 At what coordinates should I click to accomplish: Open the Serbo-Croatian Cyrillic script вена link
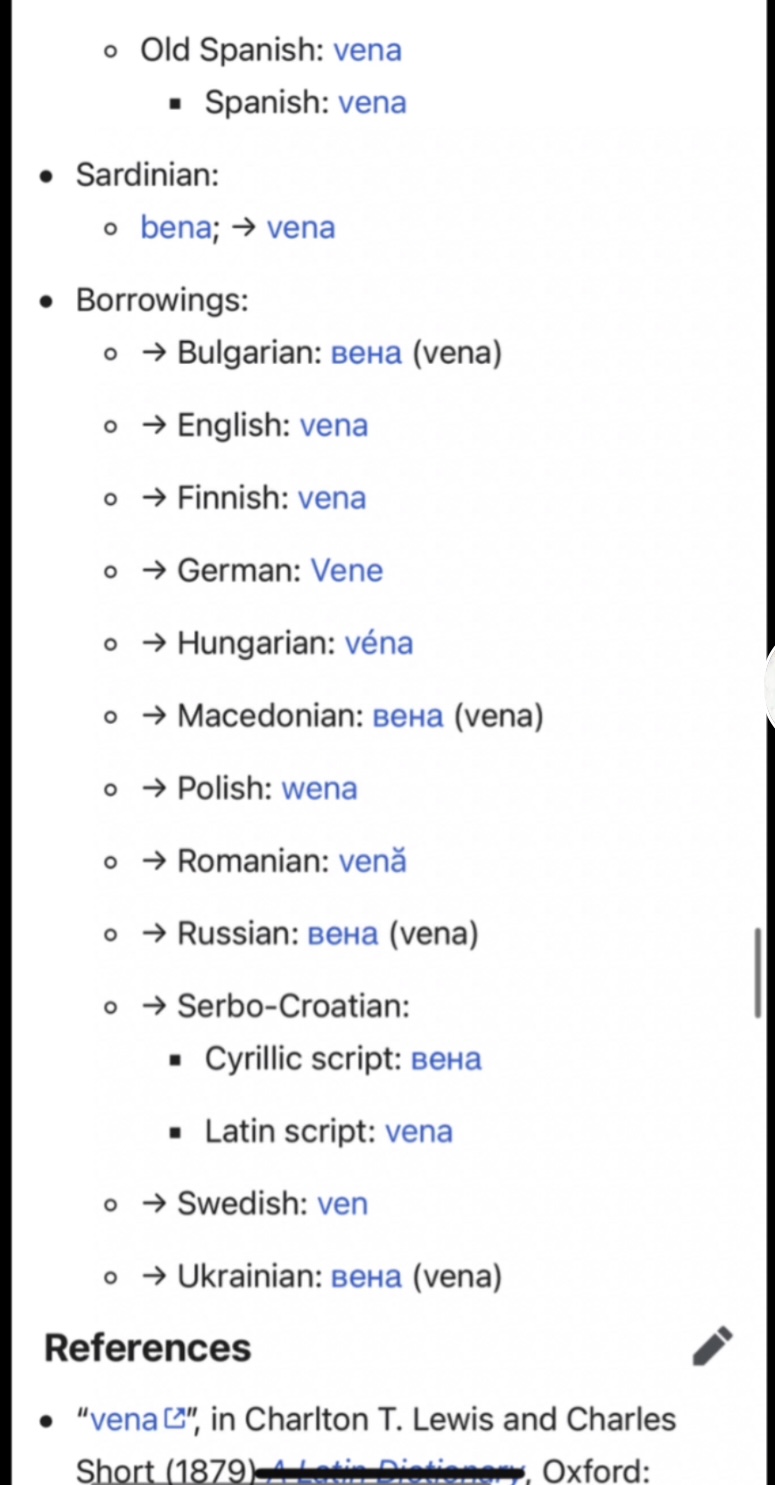point(446,1059)
